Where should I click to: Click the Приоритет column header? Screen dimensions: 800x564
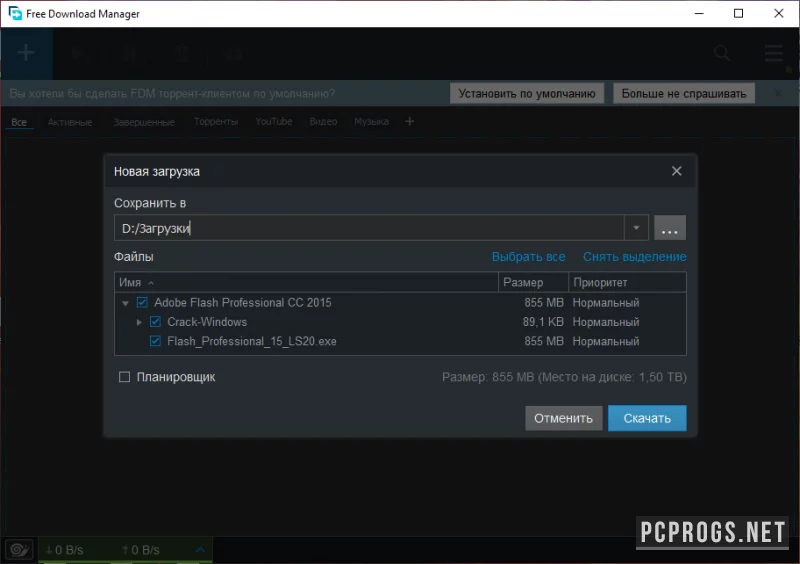coord(627,282)
